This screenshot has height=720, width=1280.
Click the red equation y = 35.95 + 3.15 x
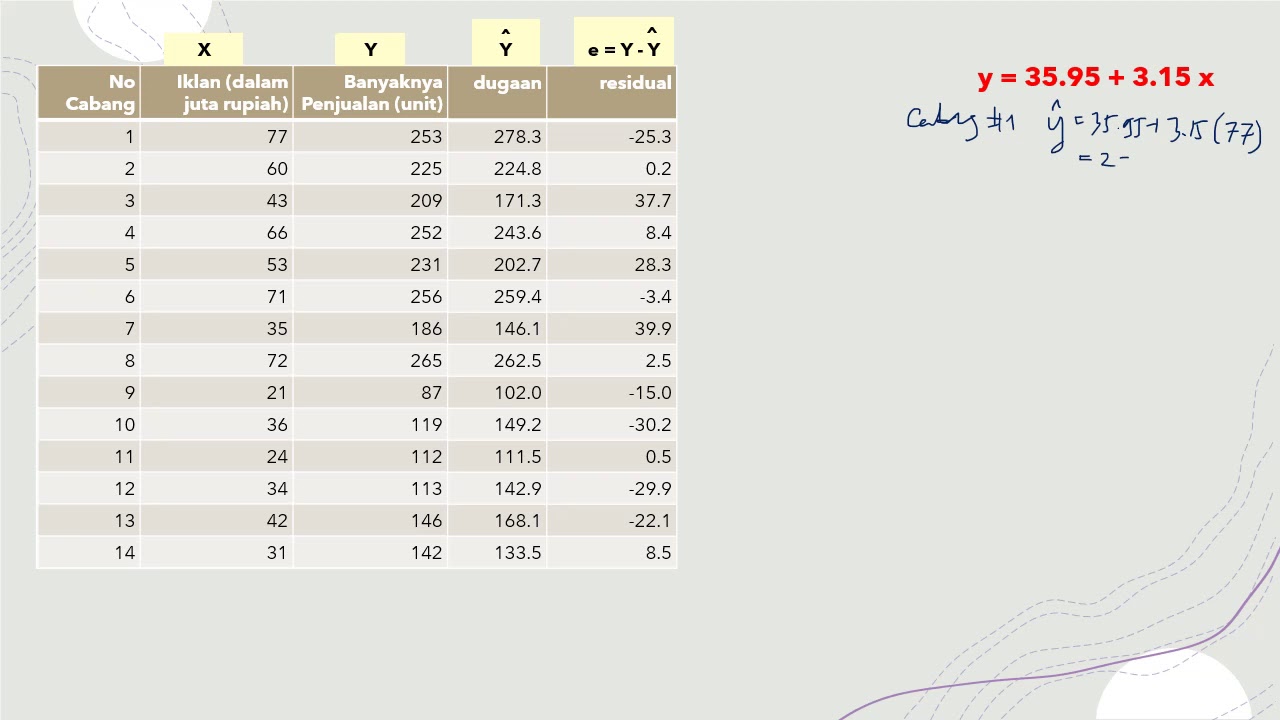[1096, 78]
